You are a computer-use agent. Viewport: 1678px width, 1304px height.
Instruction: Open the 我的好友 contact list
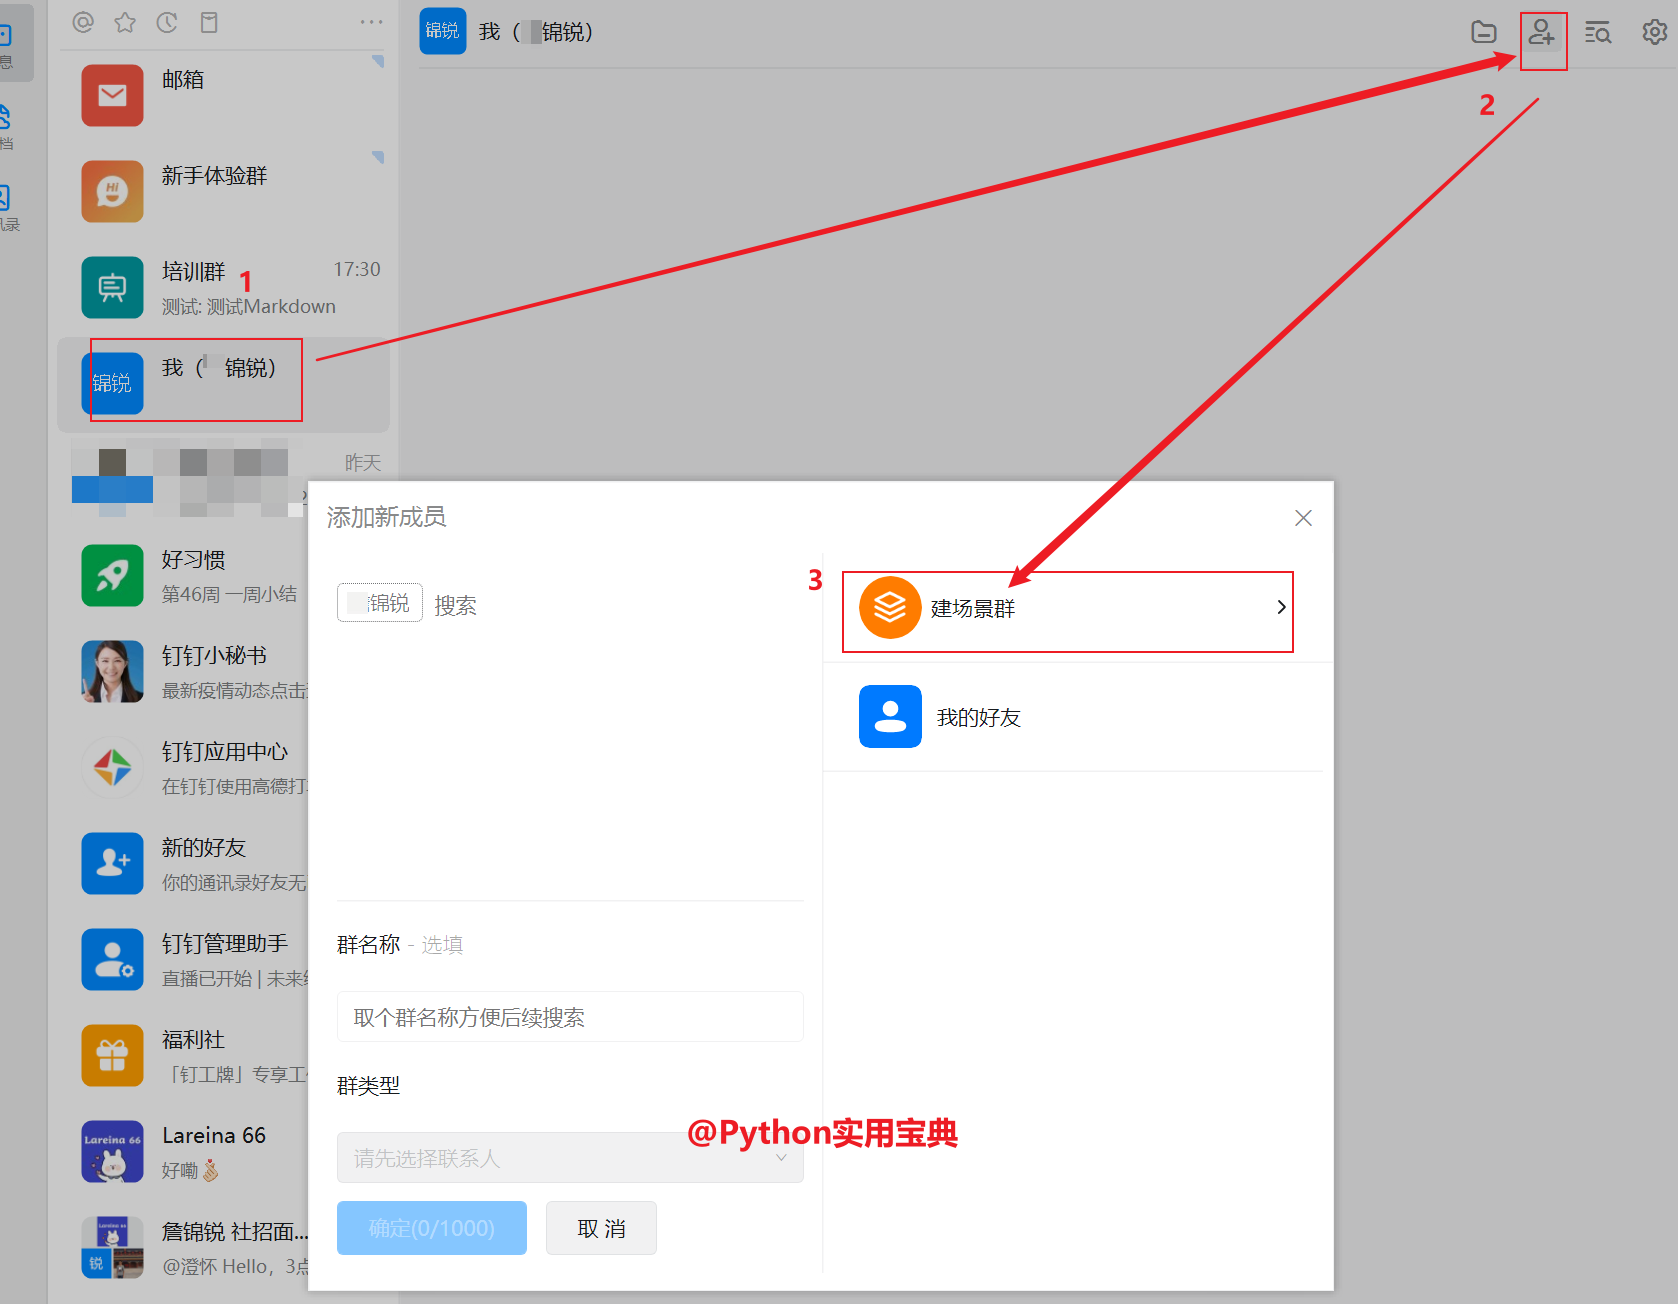click(x=1073, y=717)
